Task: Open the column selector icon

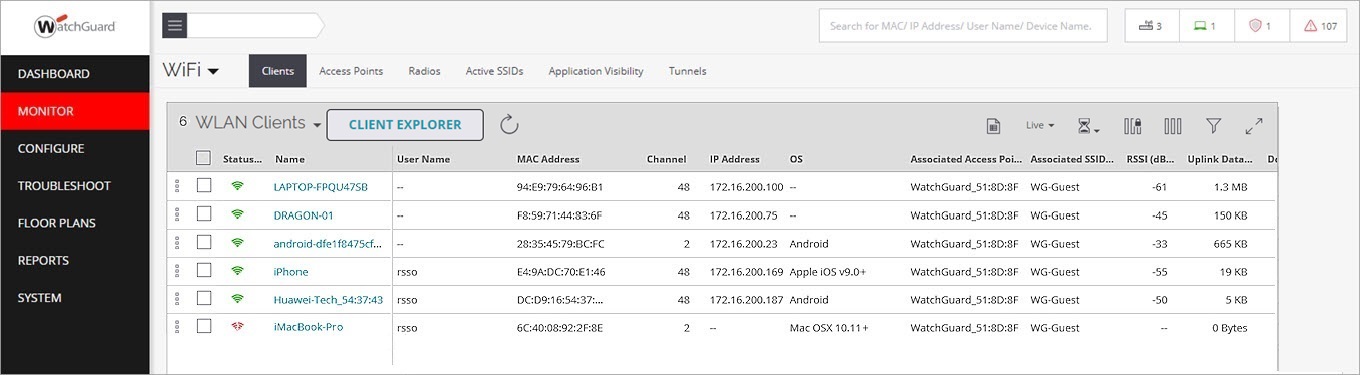Action: (x=1173, y=126)
